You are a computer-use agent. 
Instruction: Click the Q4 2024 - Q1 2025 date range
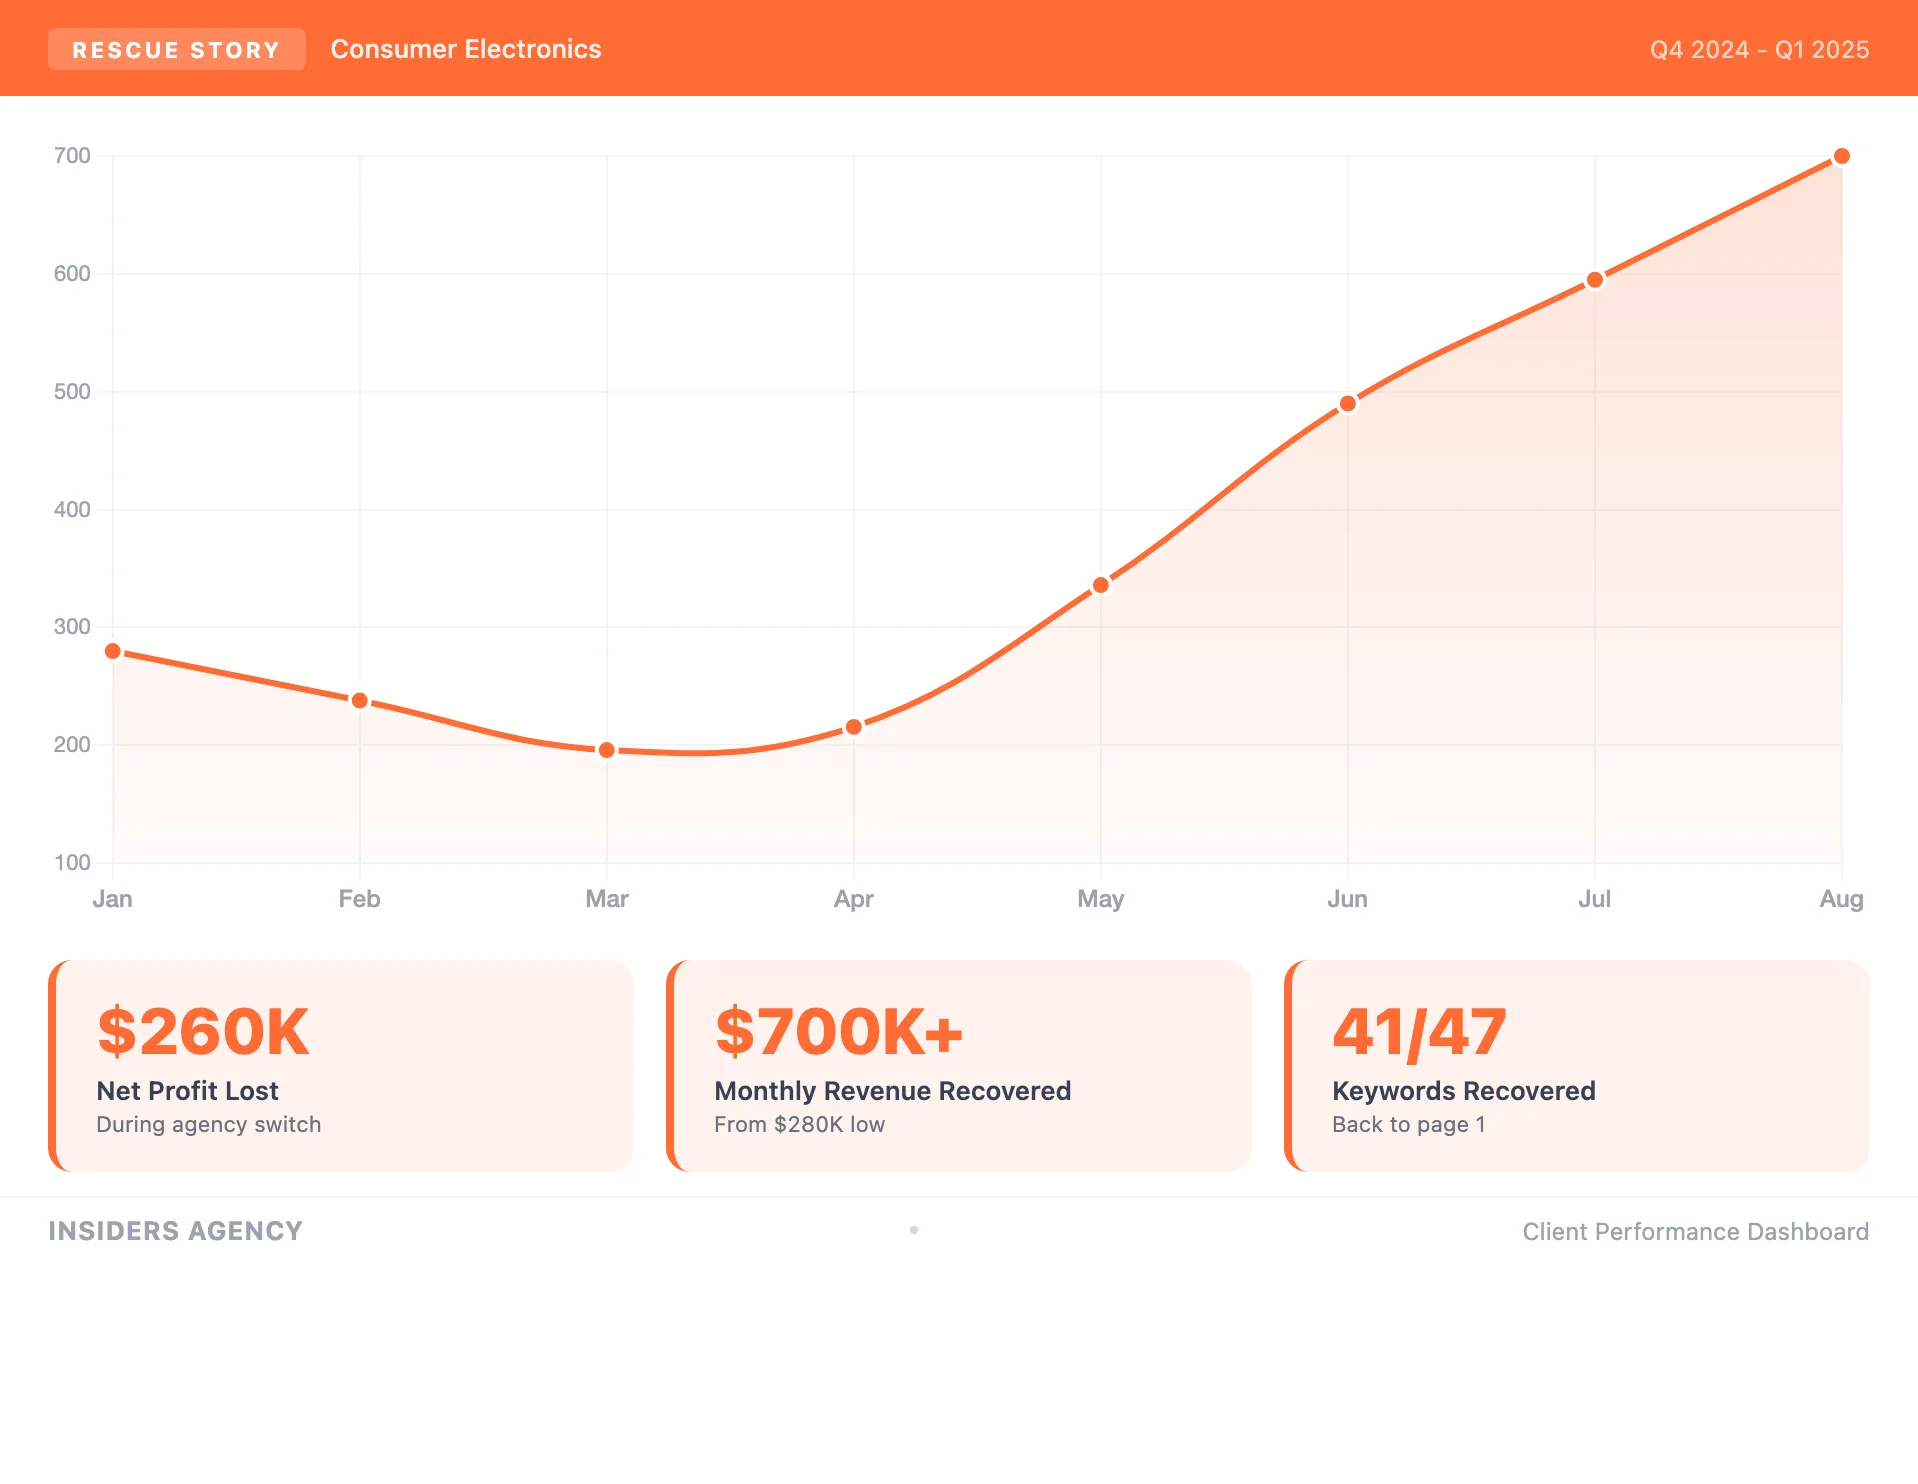click(x=1758, y=50)
